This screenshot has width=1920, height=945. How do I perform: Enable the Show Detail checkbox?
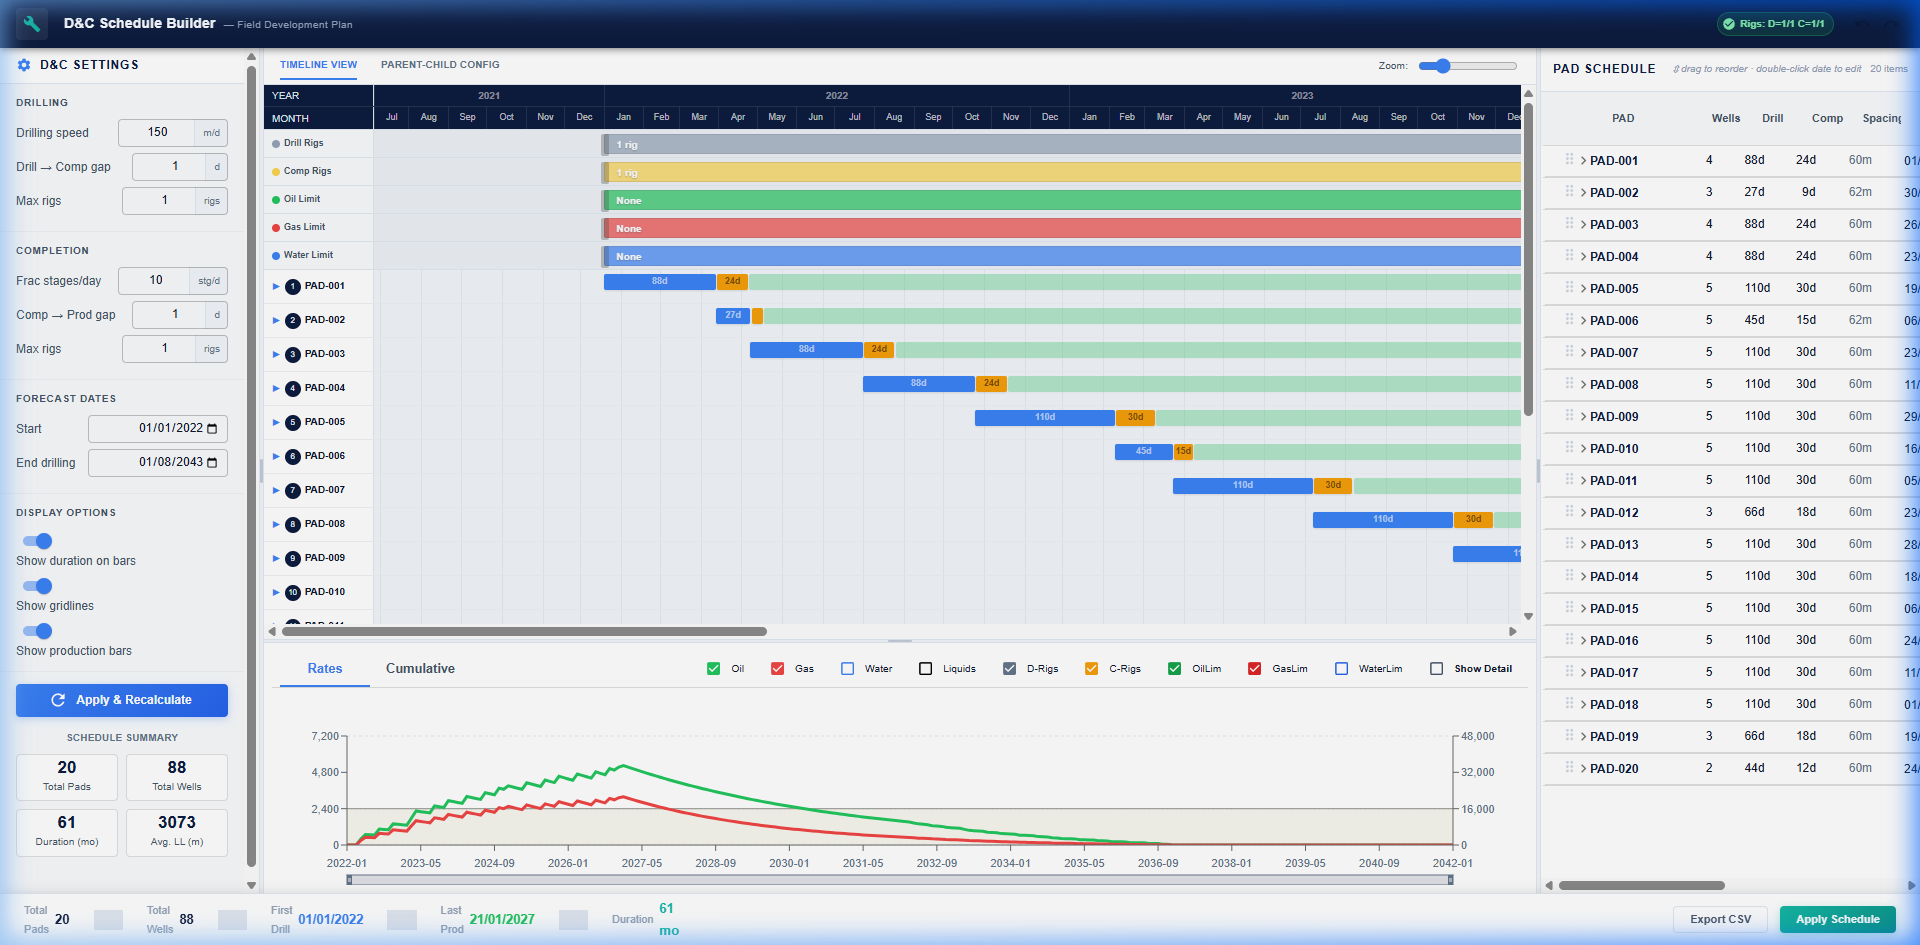(x=1437, y=669)
